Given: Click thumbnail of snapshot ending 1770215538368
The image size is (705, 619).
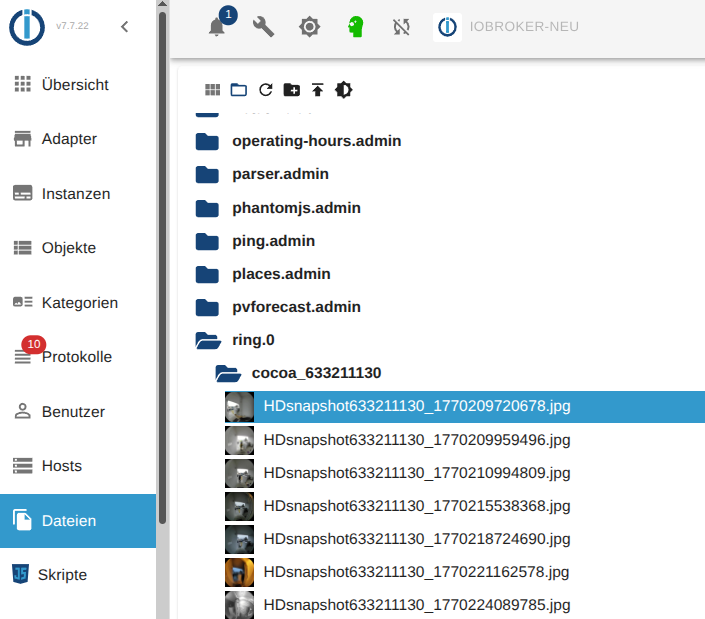Looking at the screenshot, I should point(240,506).
